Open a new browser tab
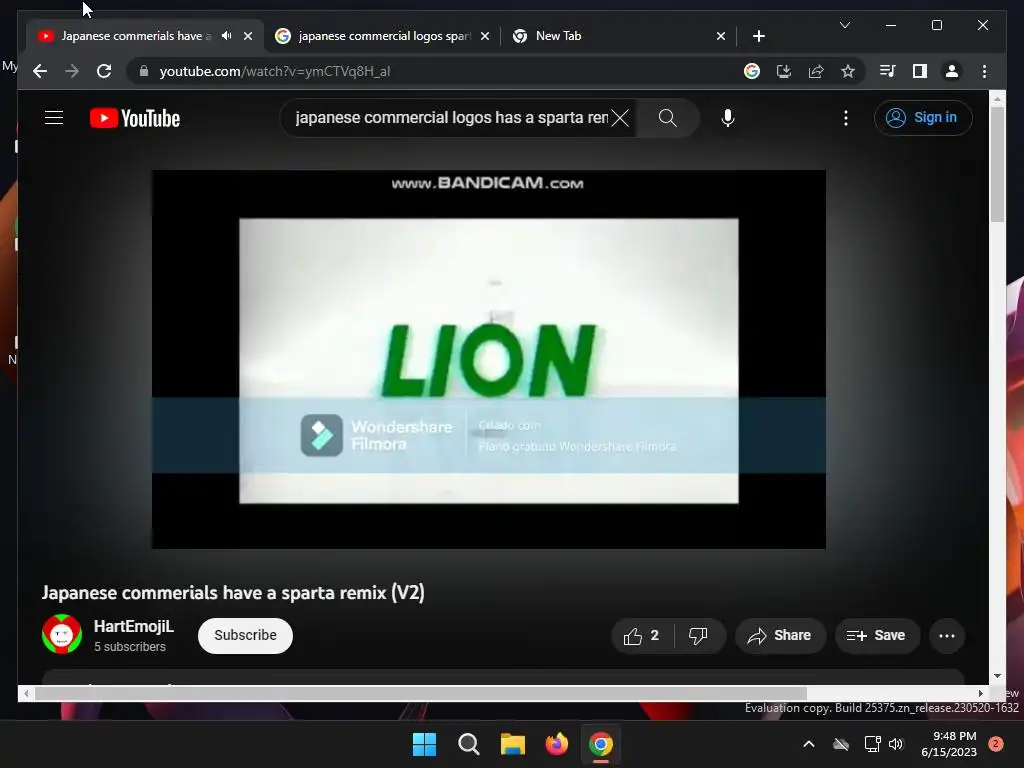The height and width of the screenshot is (768, 1024). pos(758,36)
